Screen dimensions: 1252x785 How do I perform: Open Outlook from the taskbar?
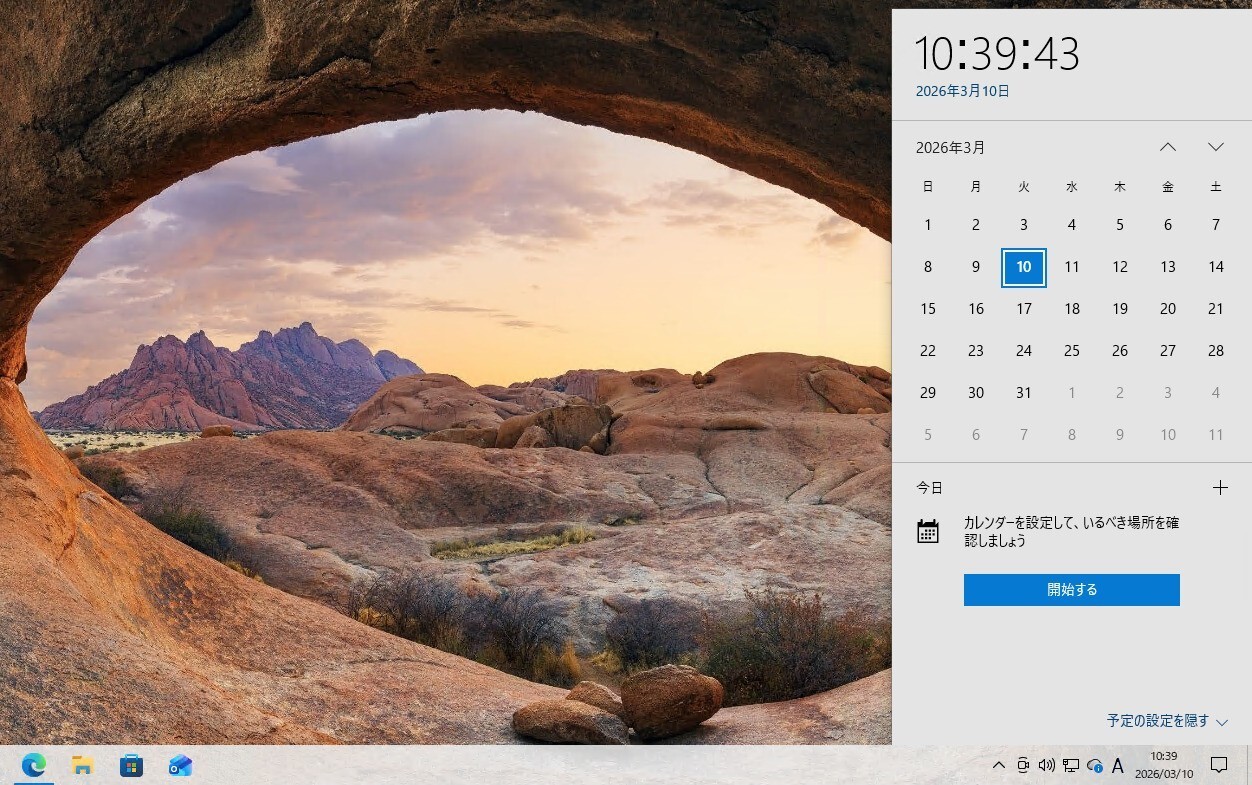click(x=180, y=766)
